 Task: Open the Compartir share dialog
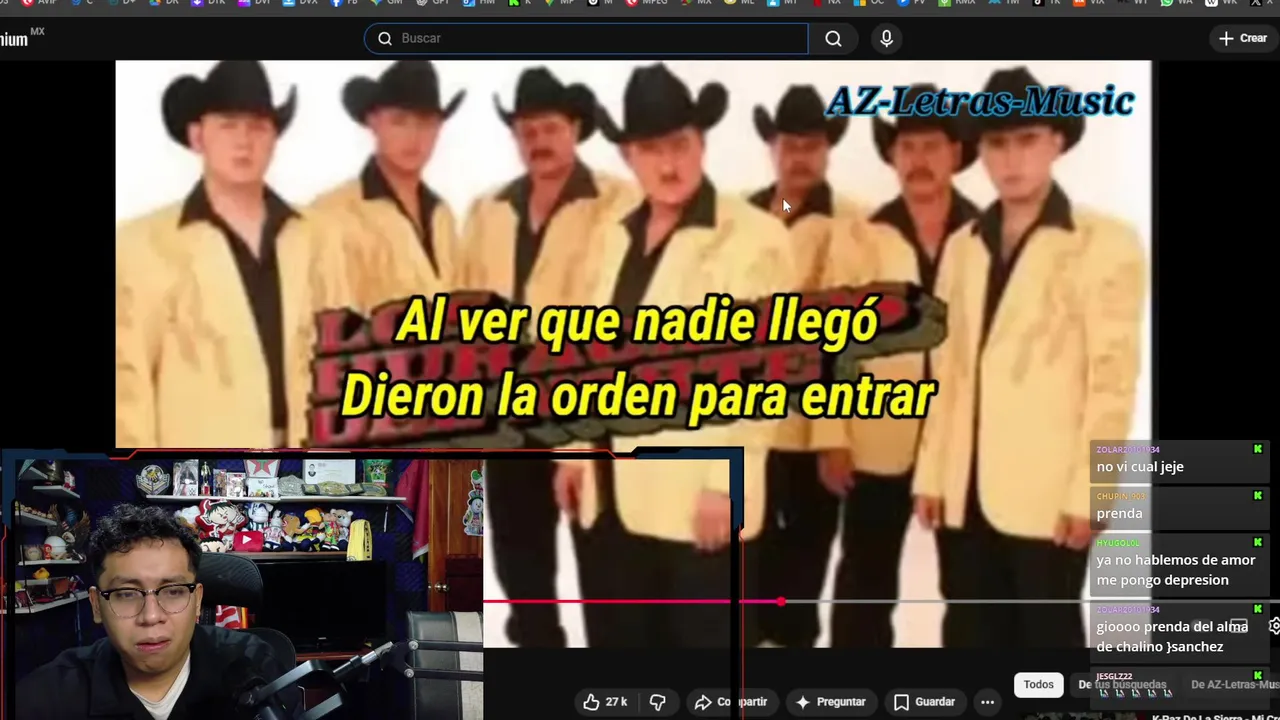click(x=731, y=702)
